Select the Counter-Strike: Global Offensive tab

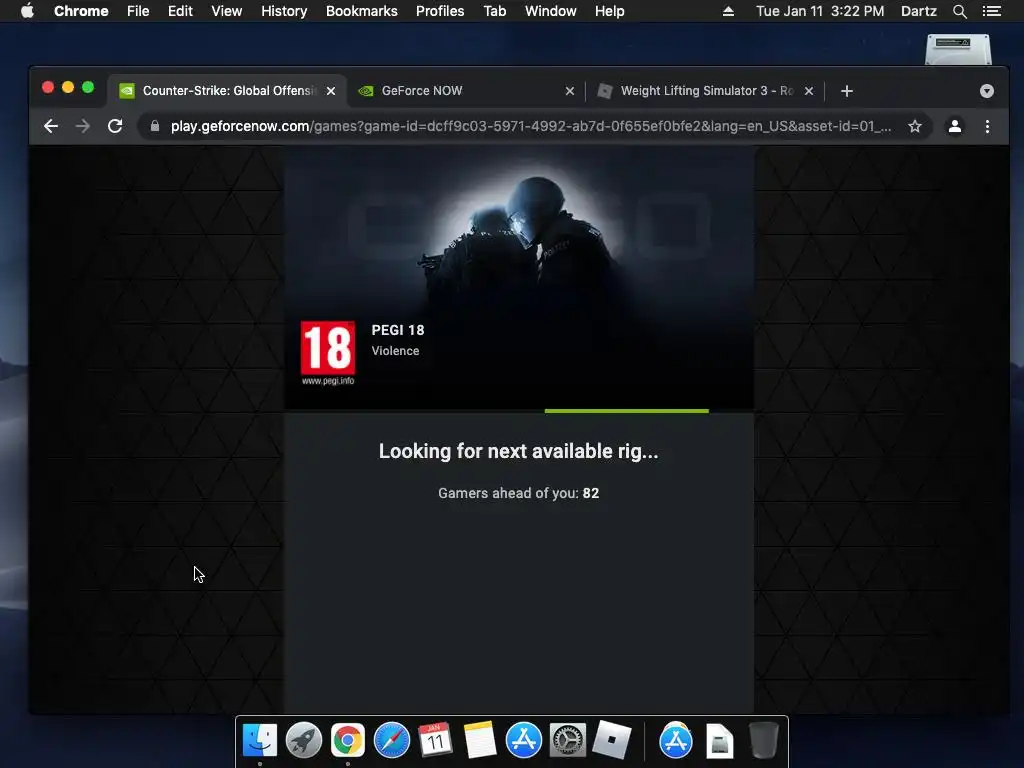pos(227,91)
